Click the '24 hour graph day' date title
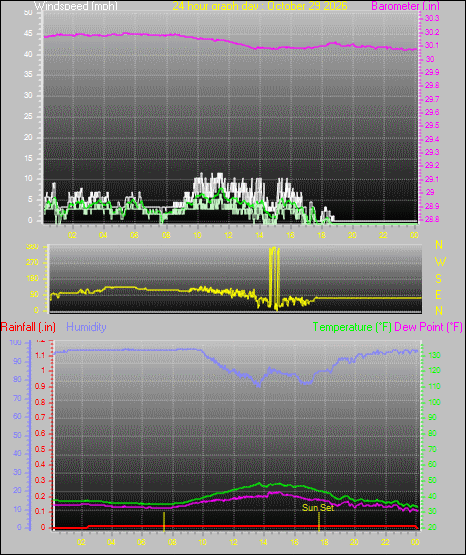The image size is (466, 555). point(260,6)
